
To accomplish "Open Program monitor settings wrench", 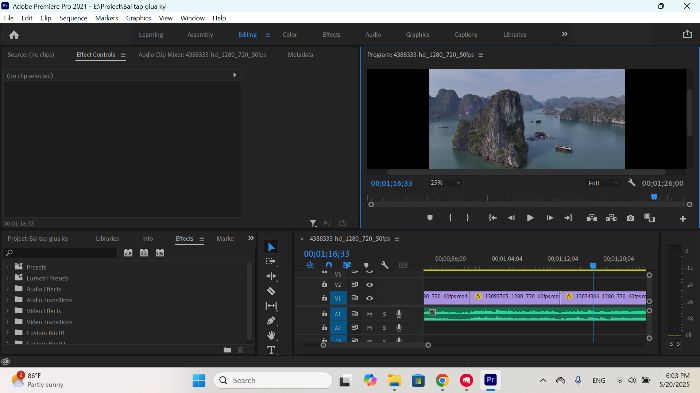I will 631,183.
